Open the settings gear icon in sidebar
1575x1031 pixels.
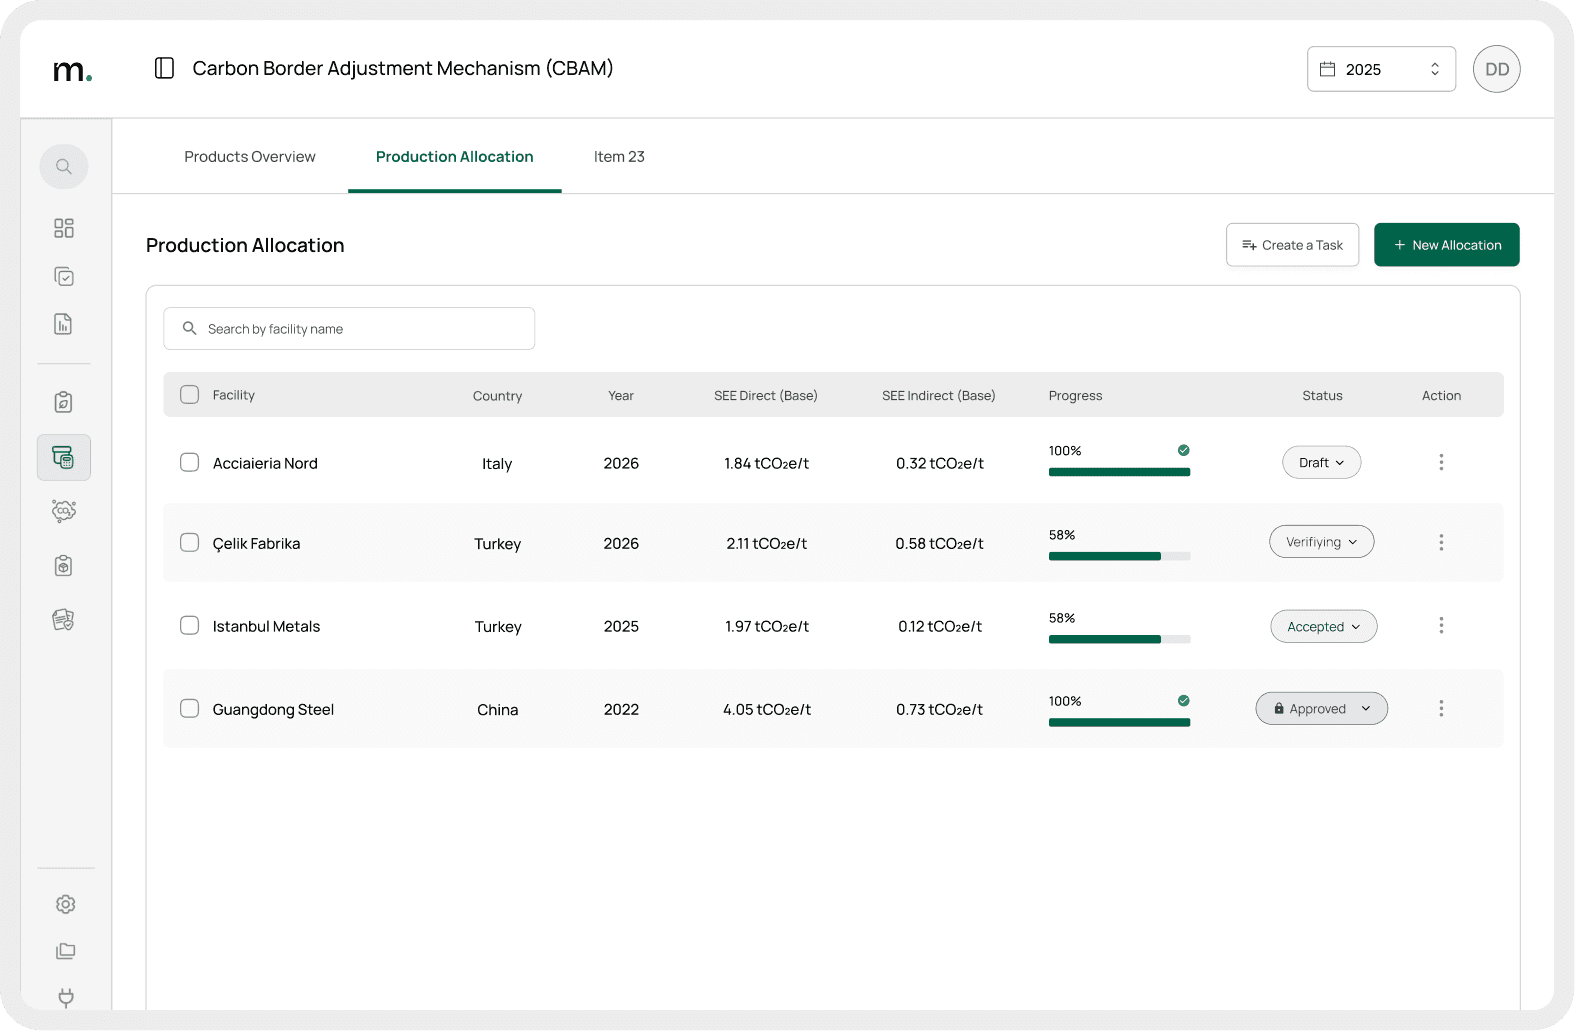click(x=66, y=904)
